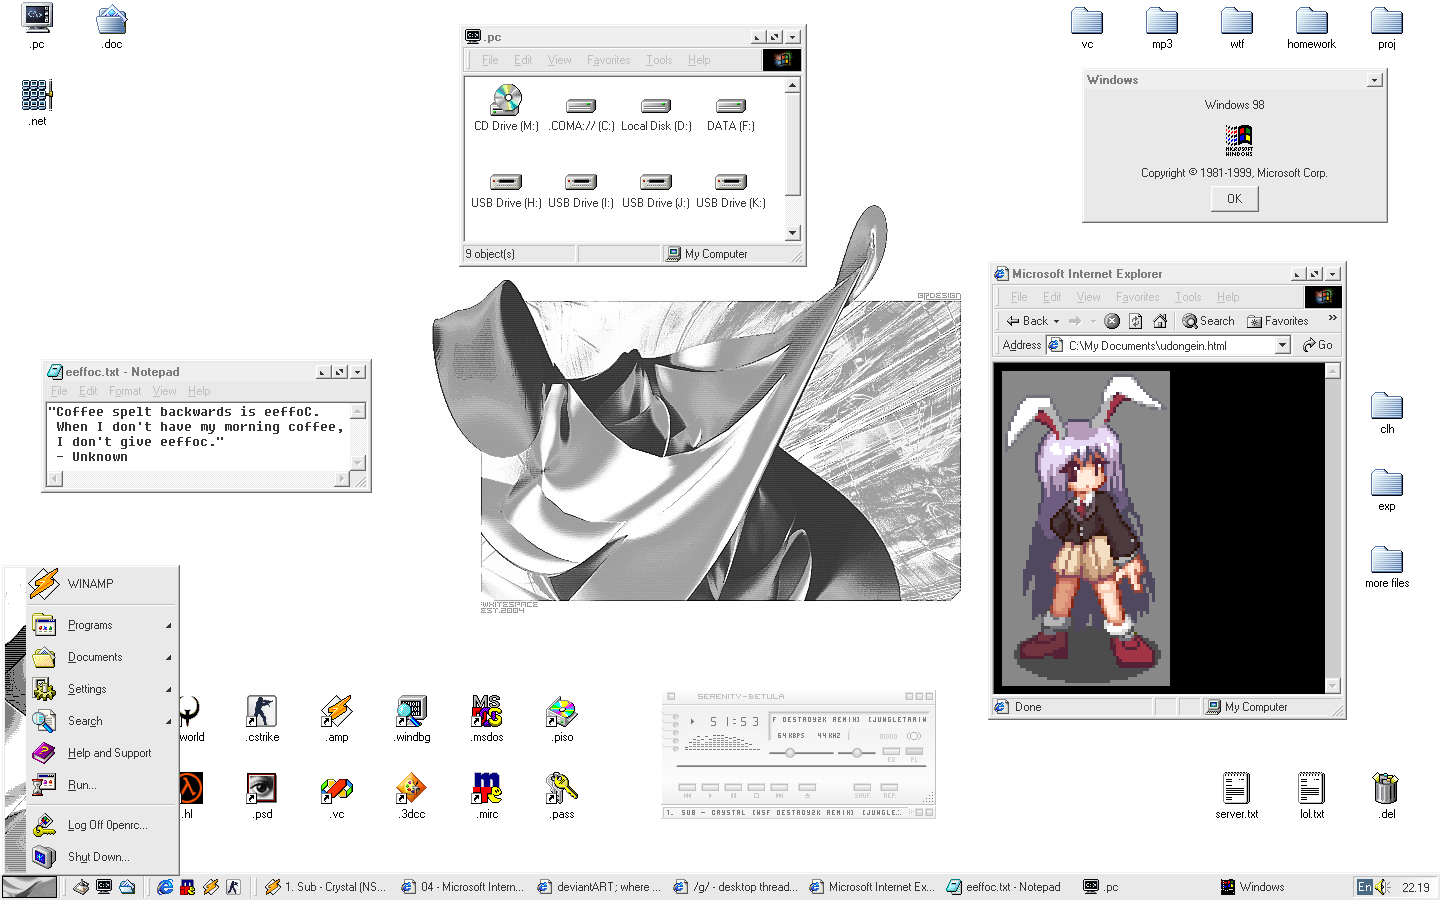Toggle Shuffle in Winamp player

[862, 789]
